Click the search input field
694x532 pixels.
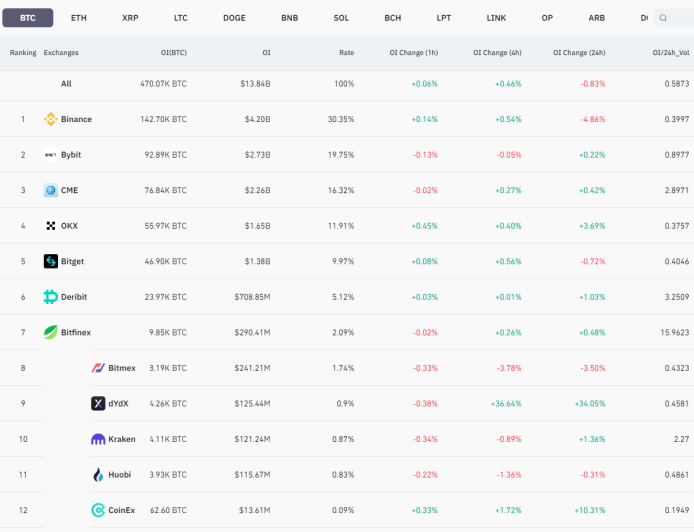coord(674,18)
